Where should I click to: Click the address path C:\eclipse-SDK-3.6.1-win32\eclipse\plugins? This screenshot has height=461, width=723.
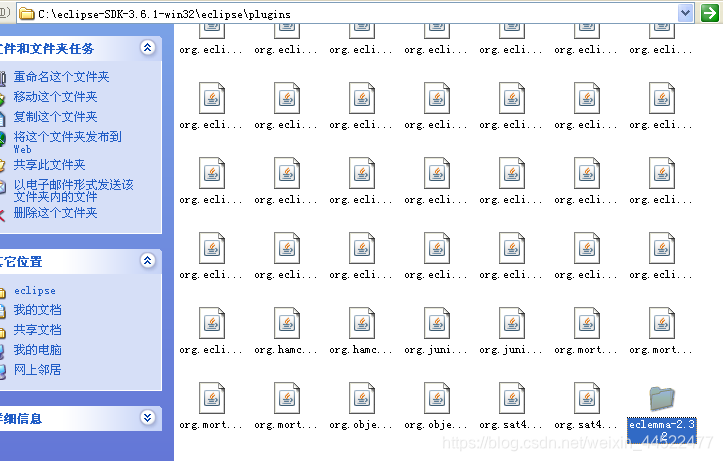click(164, 14)
